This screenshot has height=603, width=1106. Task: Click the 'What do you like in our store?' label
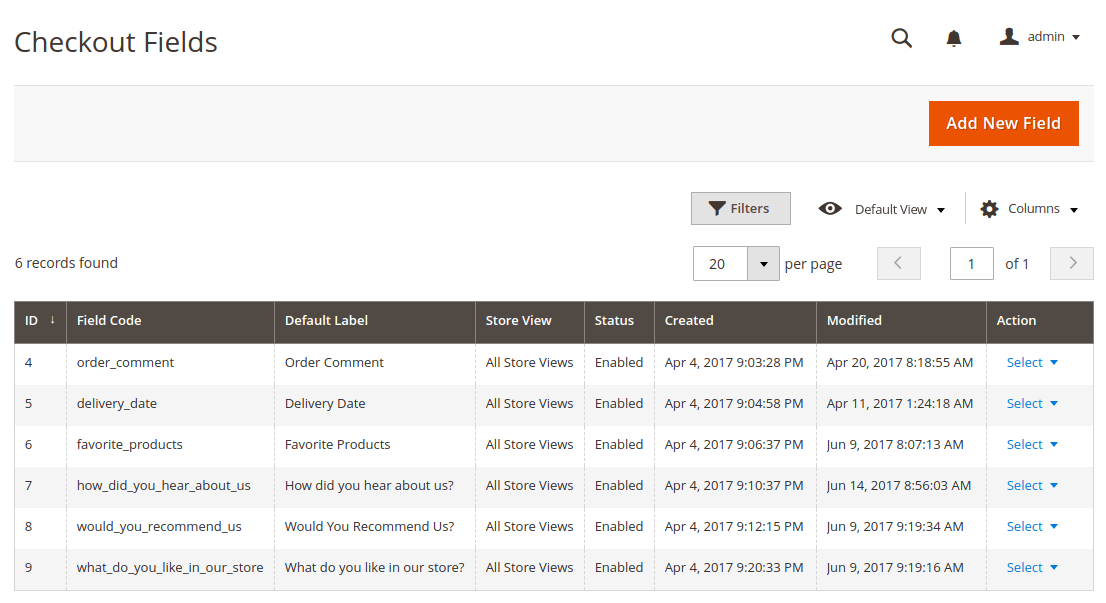(x=375, y=567)
